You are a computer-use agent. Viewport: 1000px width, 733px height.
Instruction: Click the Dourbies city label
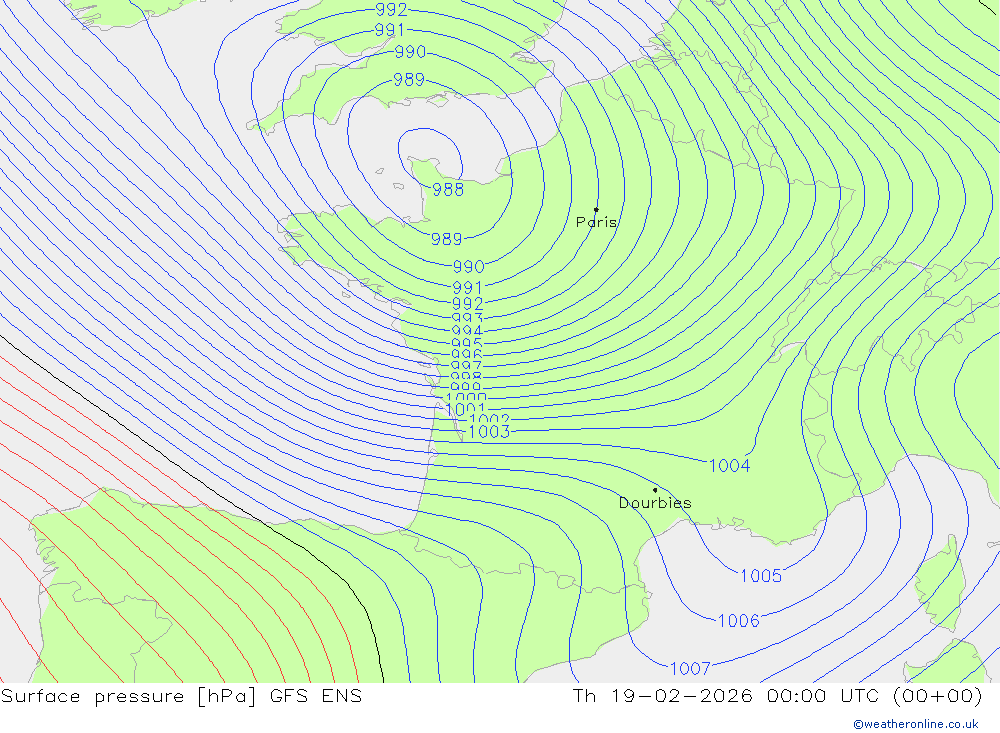655,503
